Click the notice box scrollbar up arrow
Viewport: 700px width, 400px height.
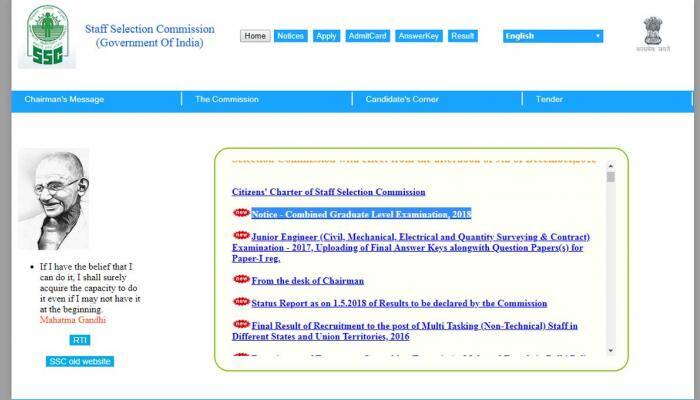tap(611, 166)
